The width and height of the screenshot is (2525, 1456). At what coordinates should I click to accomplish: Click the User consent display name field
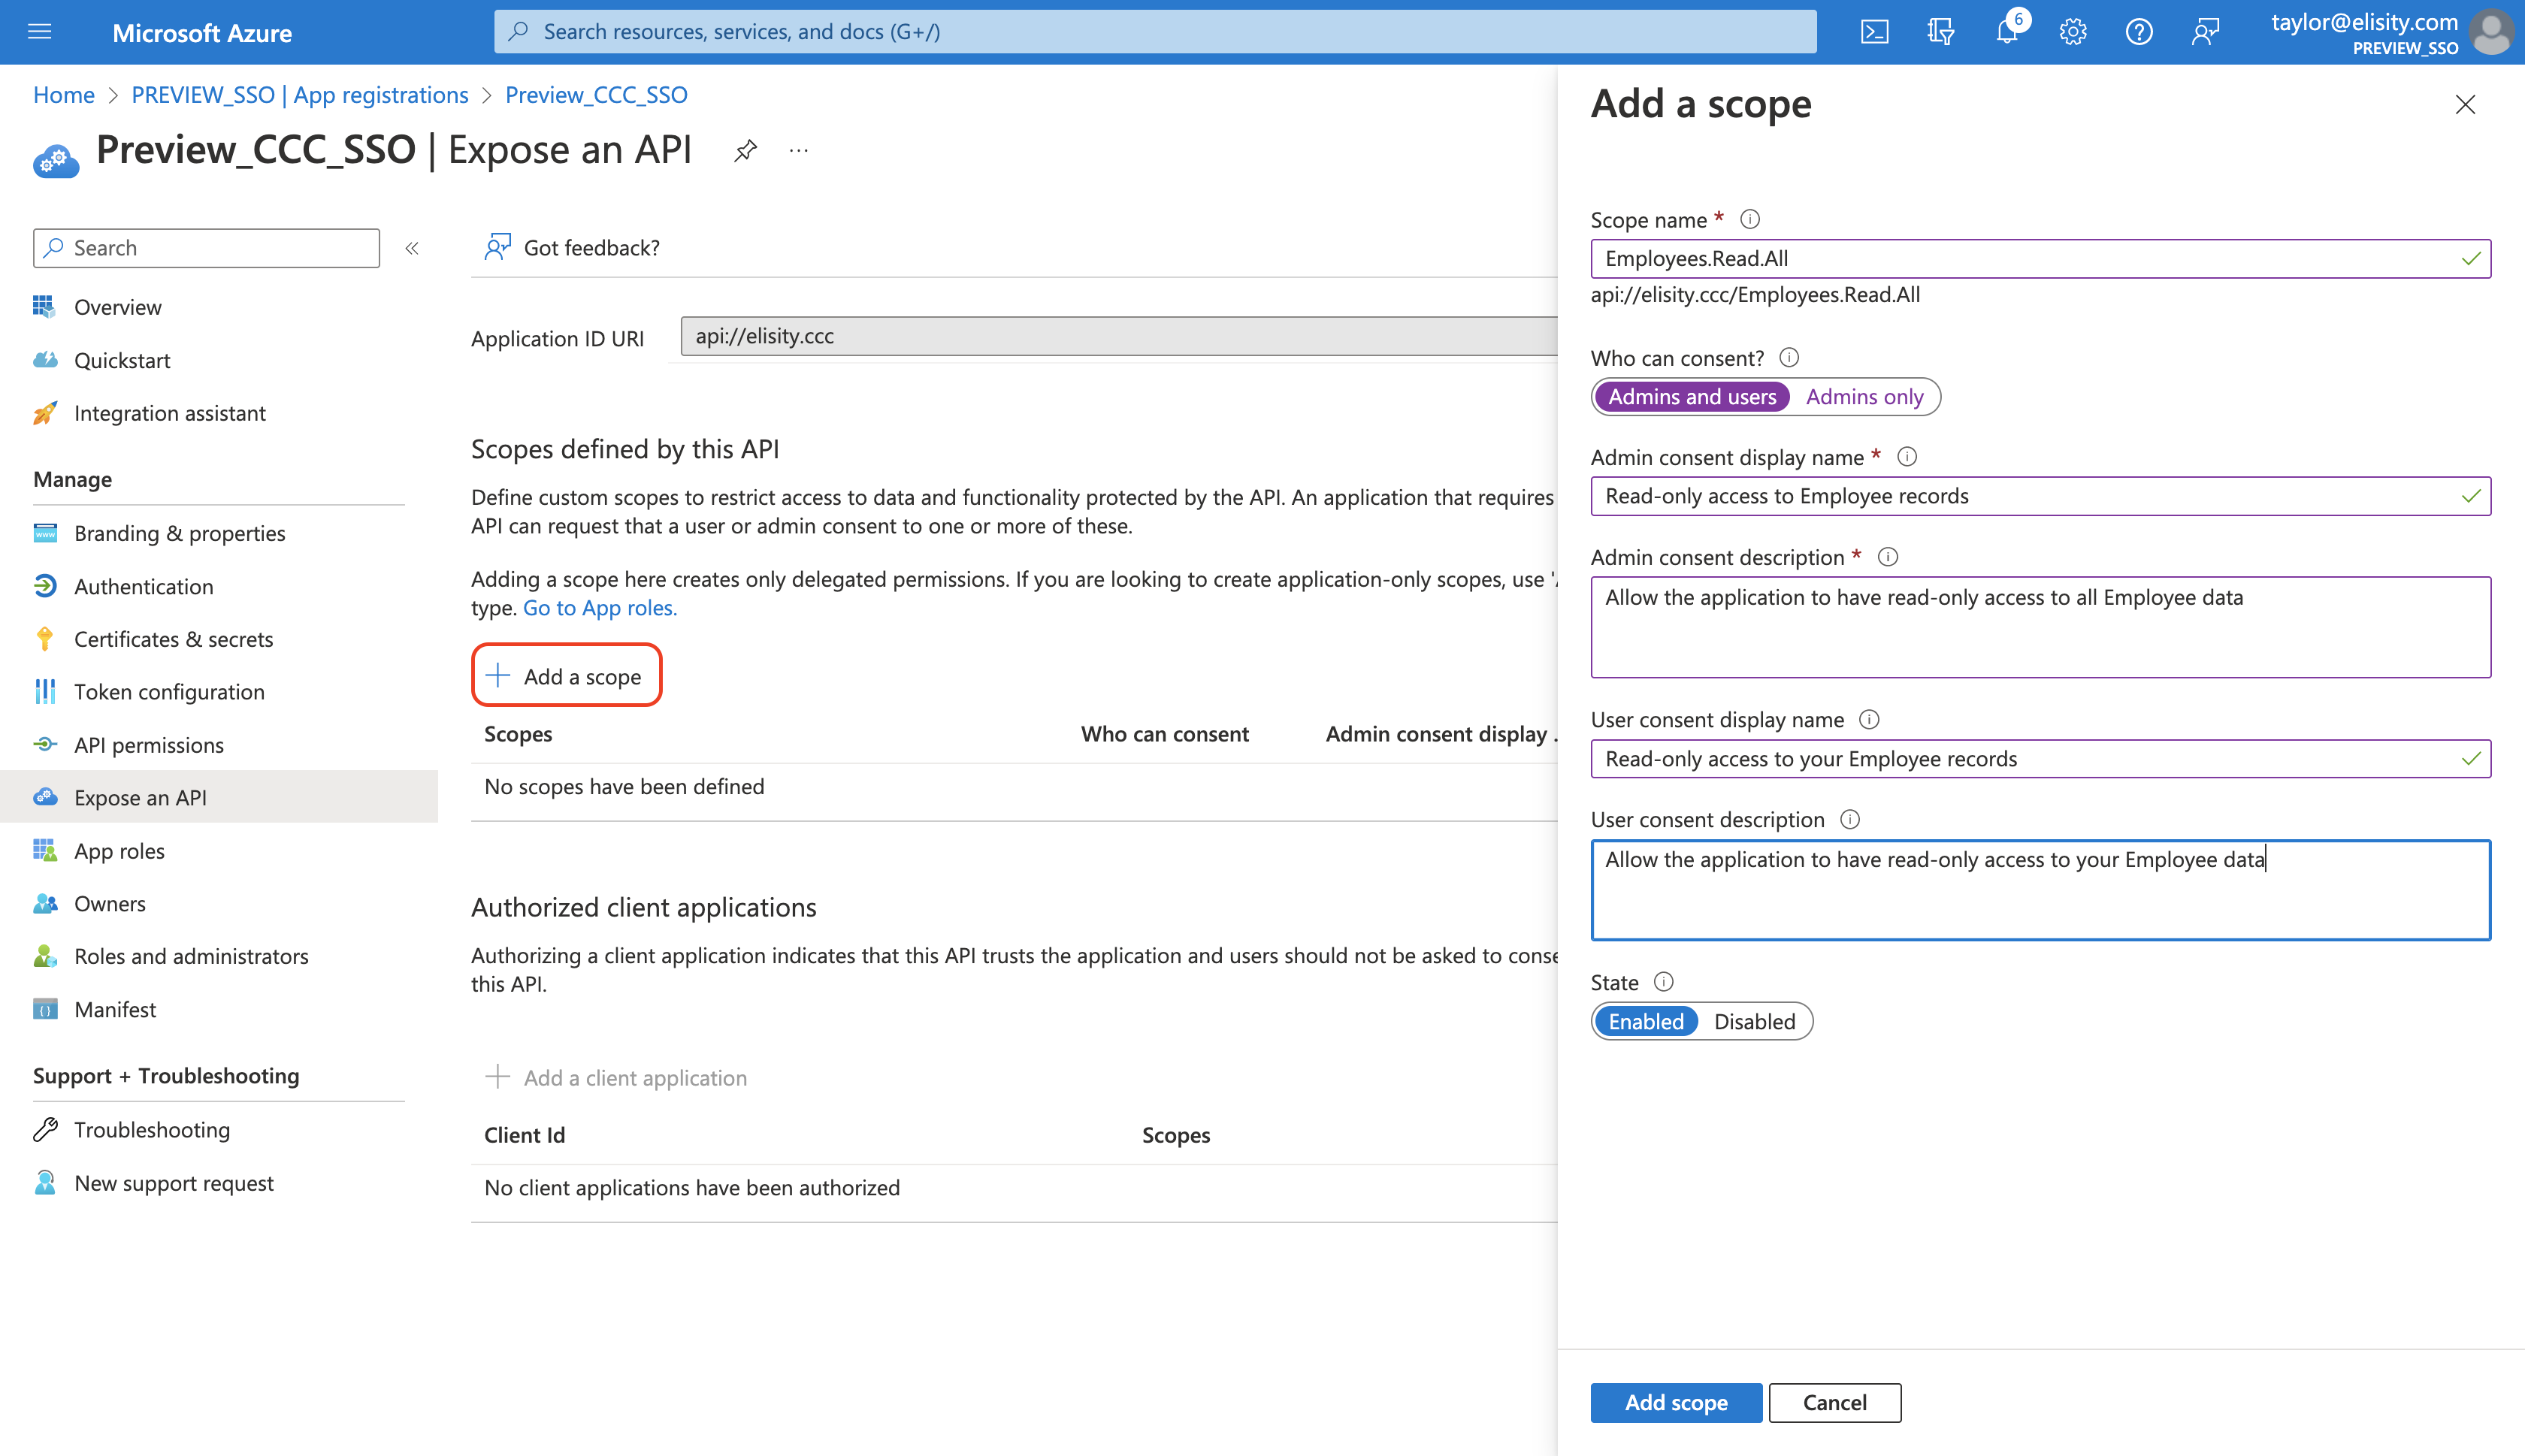2040,759
